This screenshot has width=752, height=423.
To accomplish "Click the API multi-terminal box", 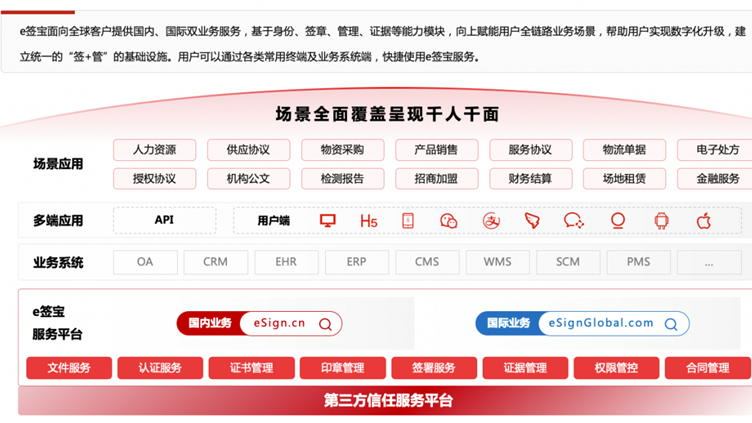I will click(164, 221).
